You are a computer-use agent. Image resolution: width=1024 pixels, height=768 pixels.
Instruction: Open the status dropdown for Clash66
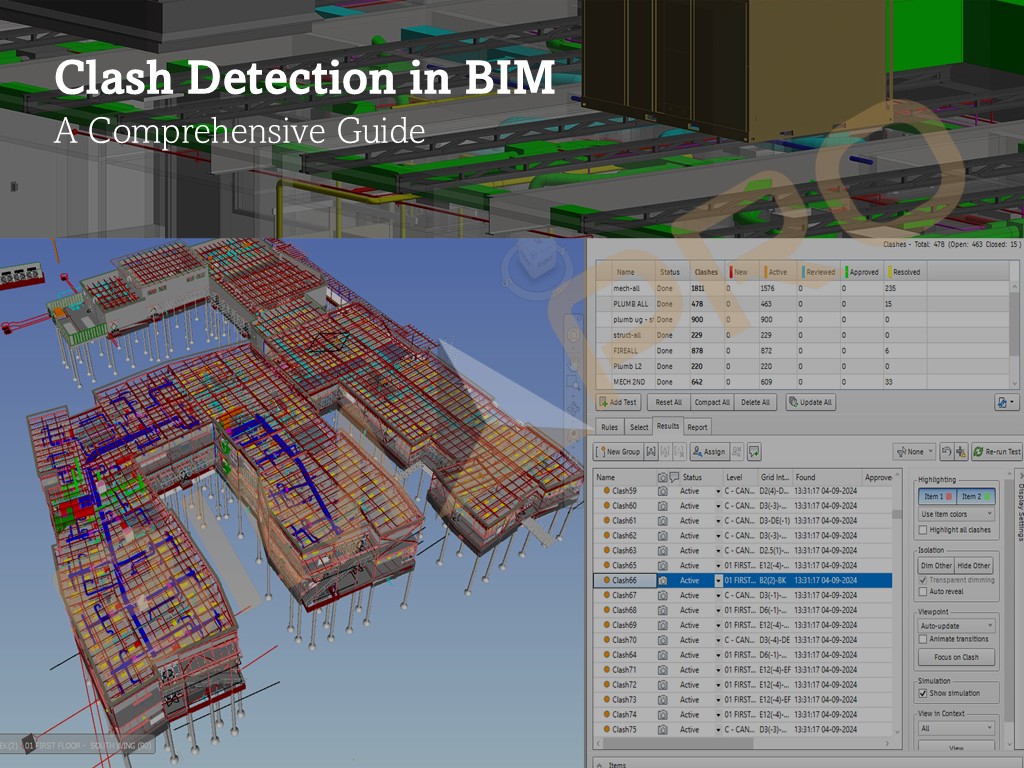(x=717, y=581)
